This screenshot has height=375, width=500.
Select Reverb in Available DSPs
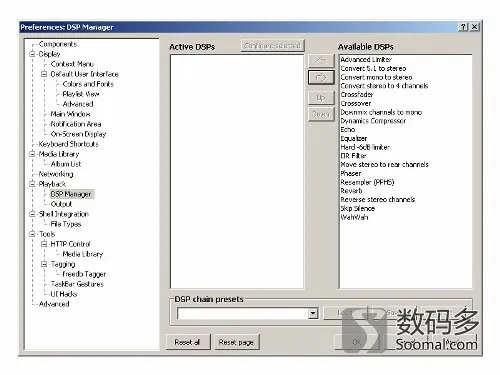(351, 191)
